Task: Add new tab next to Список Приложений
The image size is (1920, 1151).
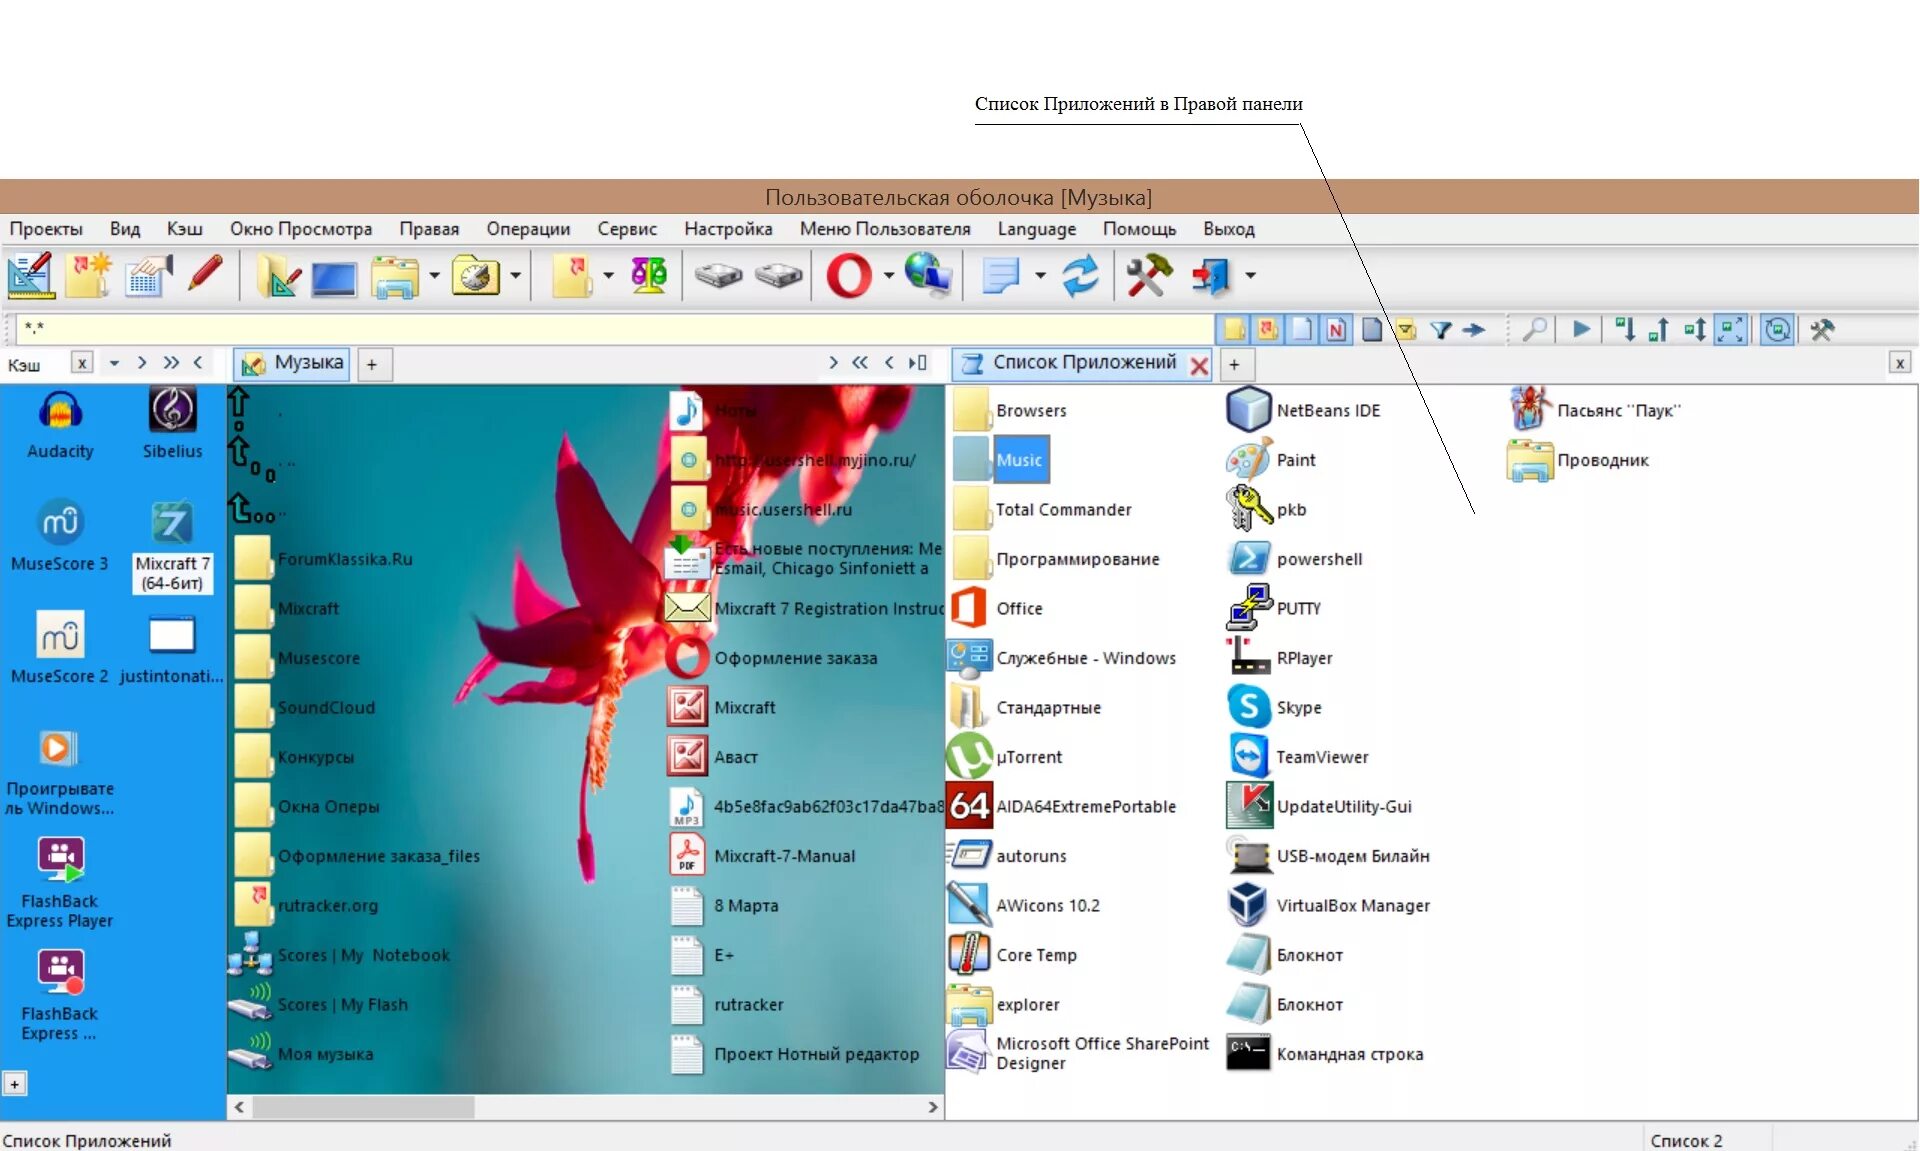Action: click(1234, 365)
